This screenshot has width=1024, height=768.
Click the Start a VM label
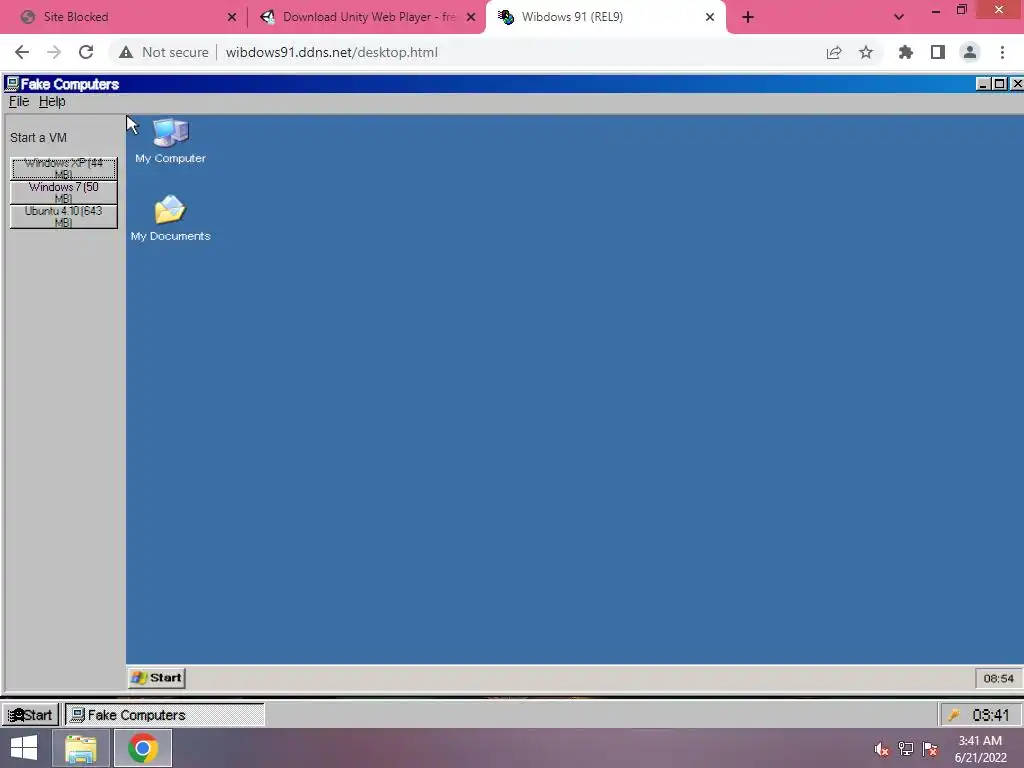tap(39, 138)
